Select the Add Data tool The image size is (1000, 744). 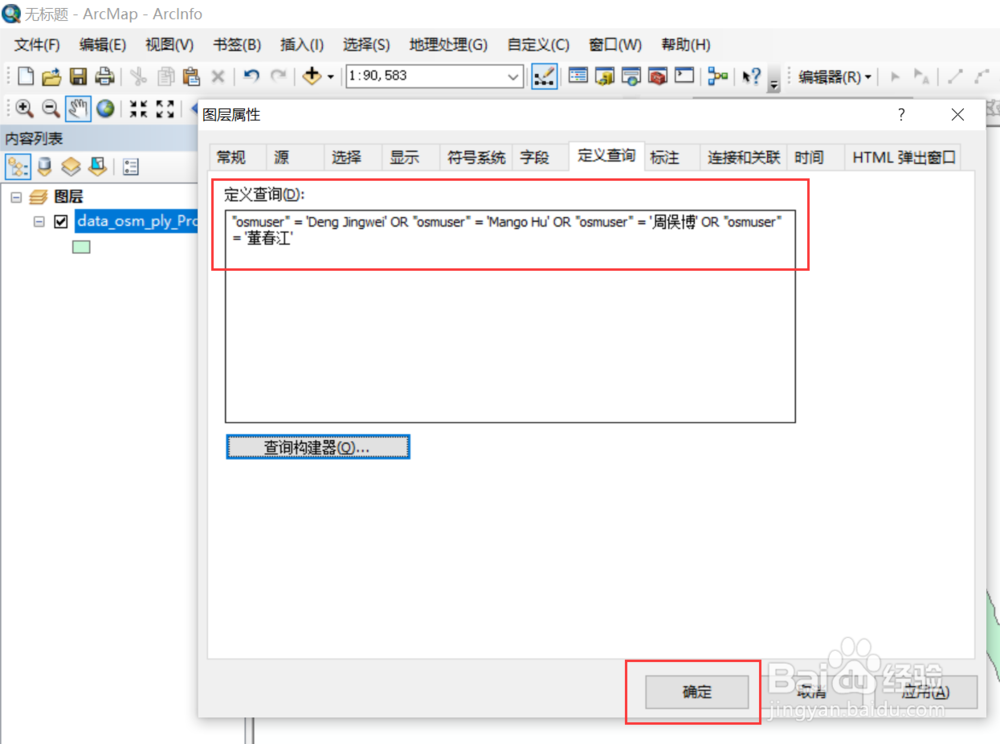(x=313, y=76)
